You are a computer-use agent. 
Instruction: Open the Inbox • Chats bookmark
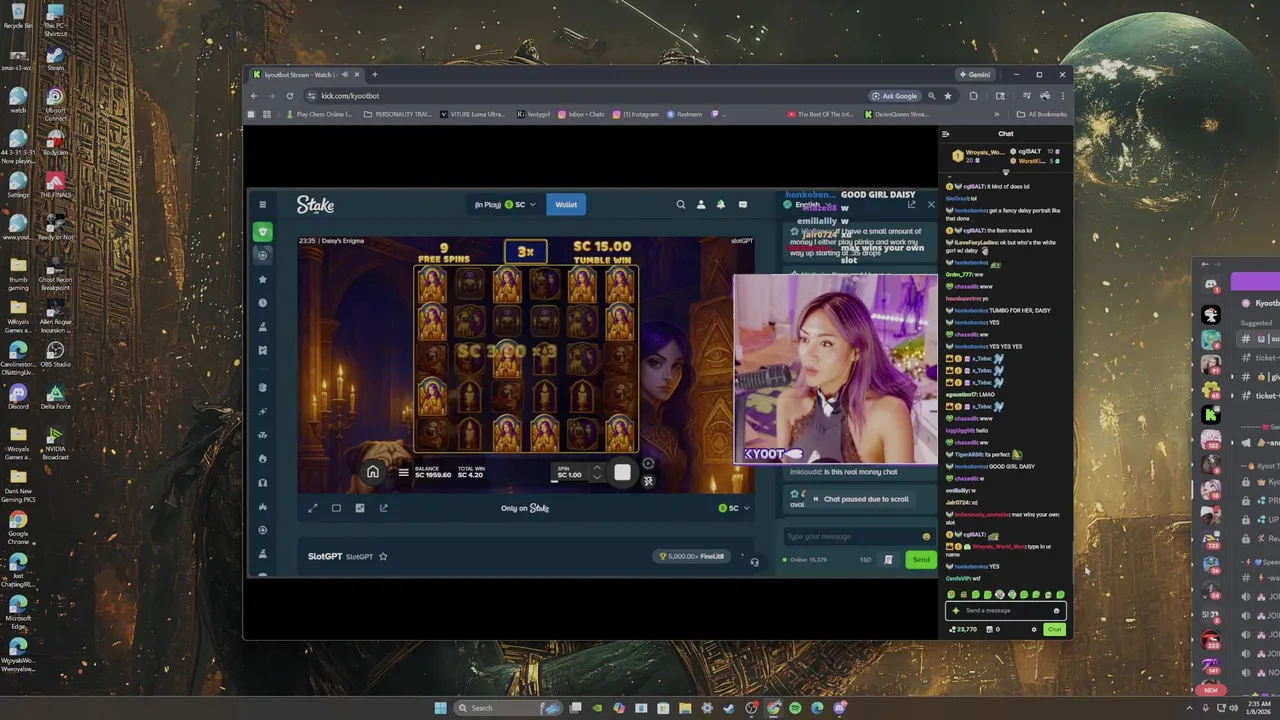582,114
